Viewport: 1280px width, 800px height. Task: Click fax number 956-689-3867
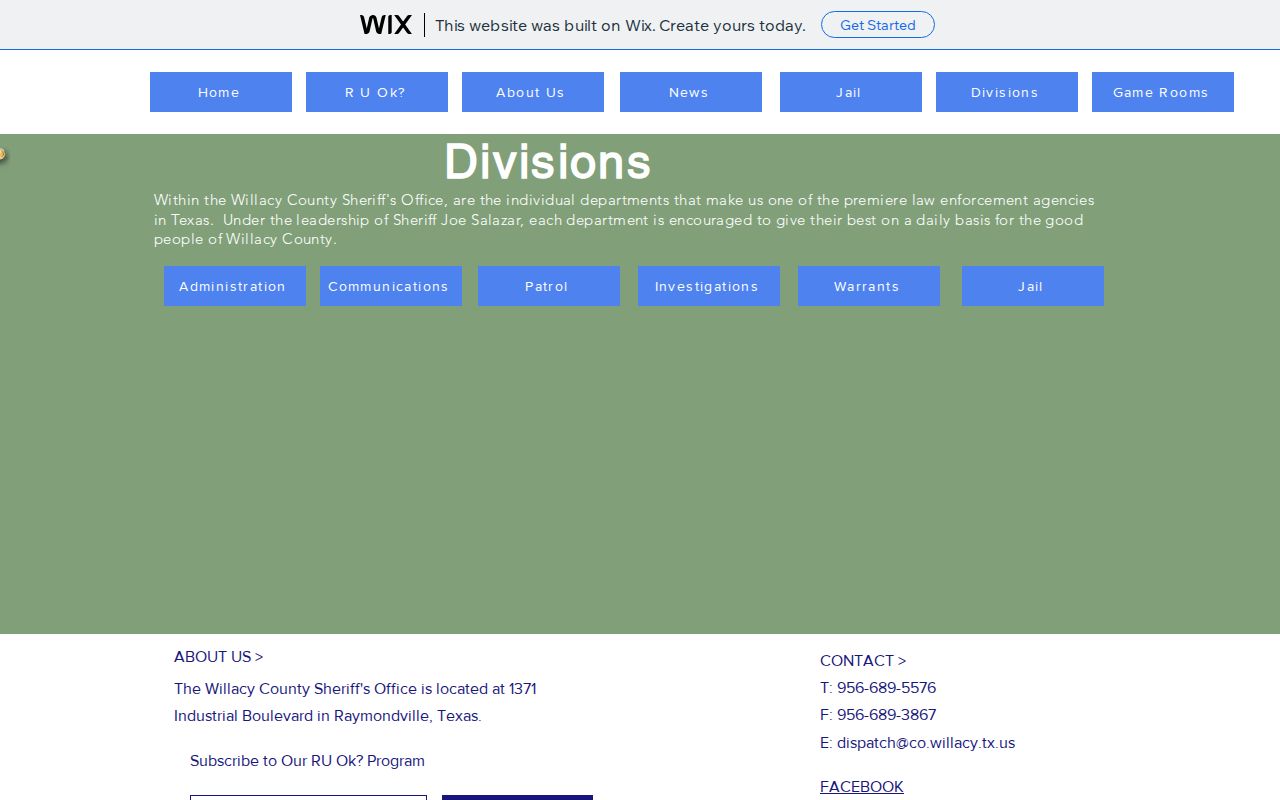pyautogui.click(x=886, y=715)
